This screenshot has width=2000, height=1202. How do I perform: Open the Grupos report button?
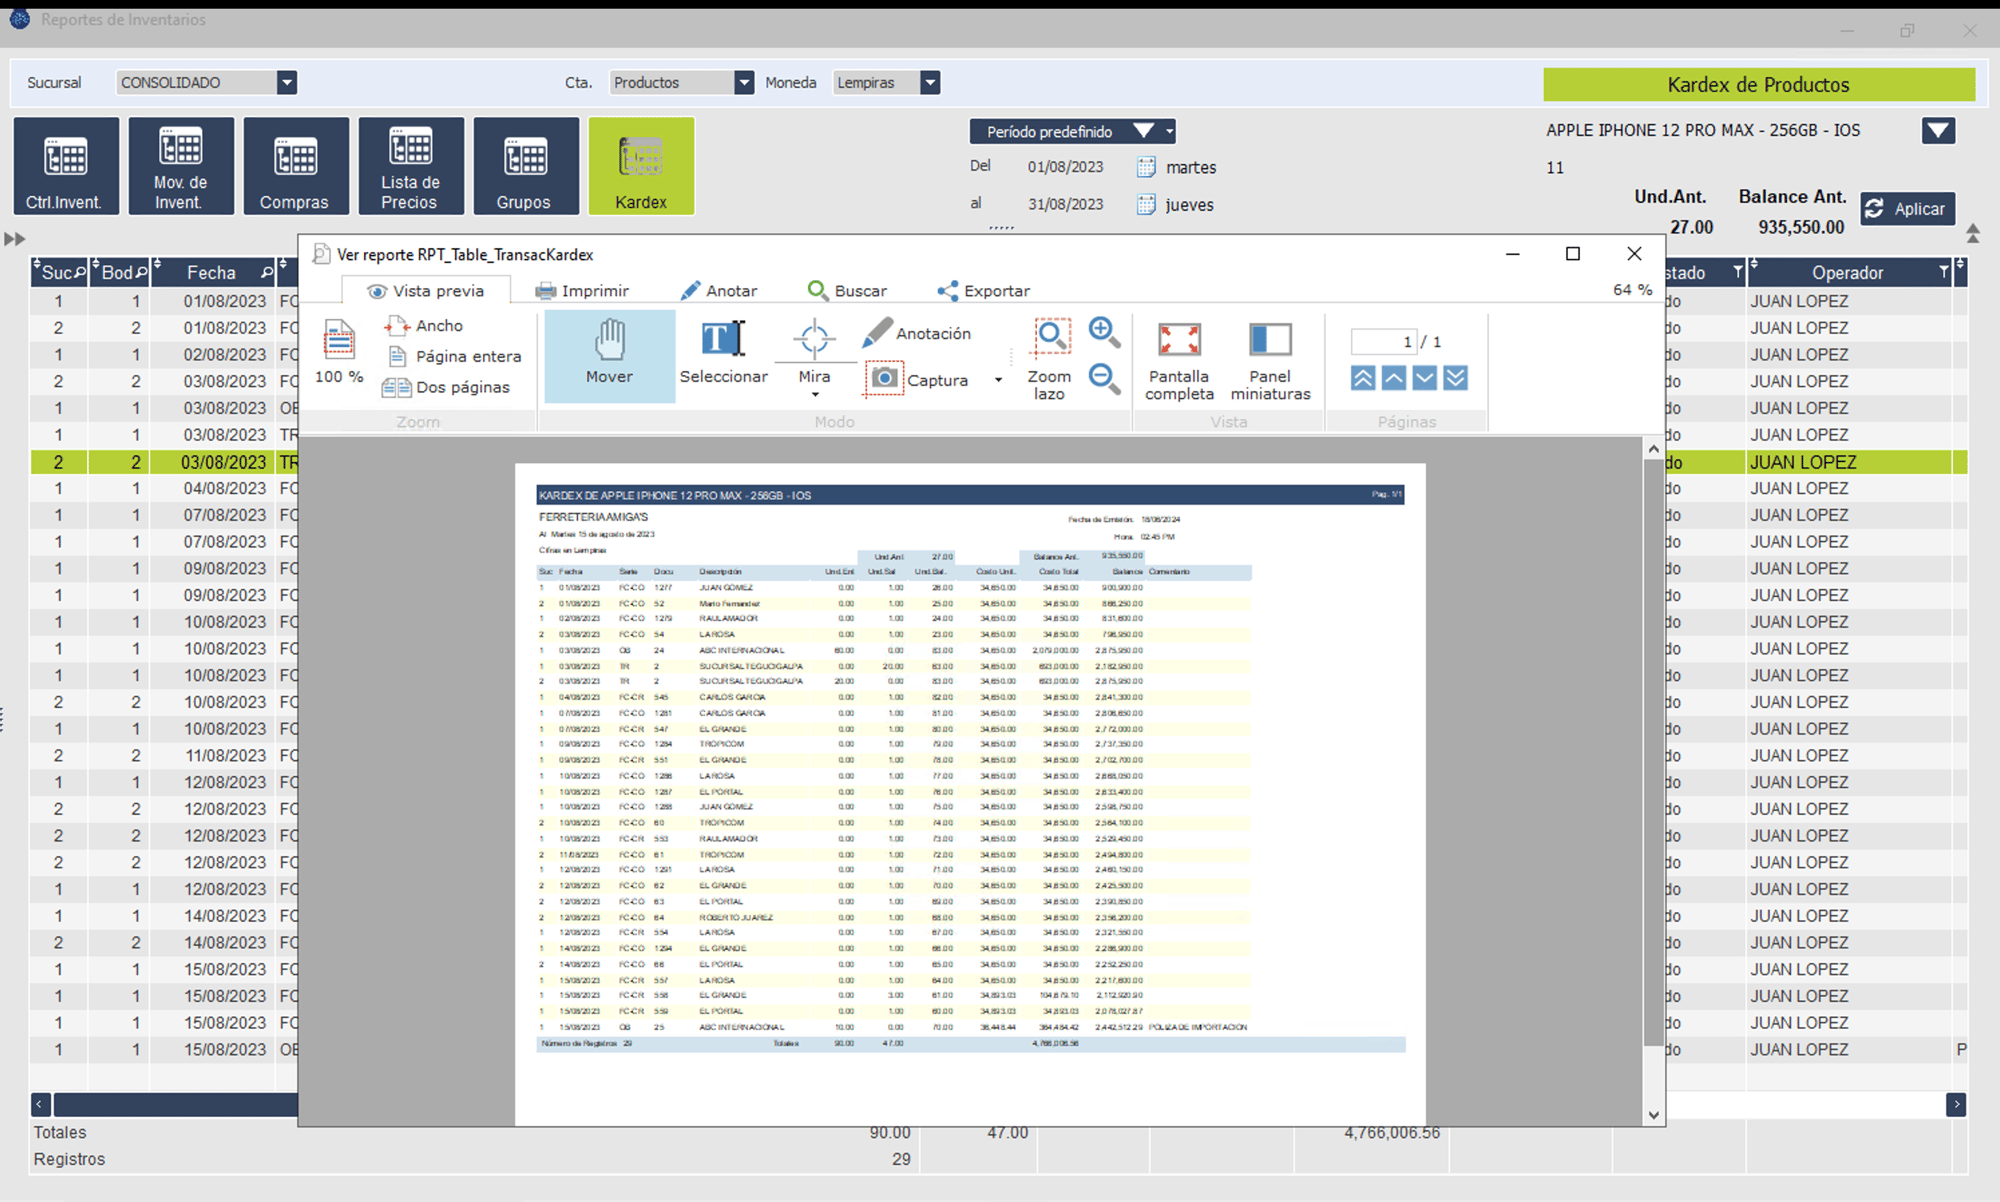point(526,166)
